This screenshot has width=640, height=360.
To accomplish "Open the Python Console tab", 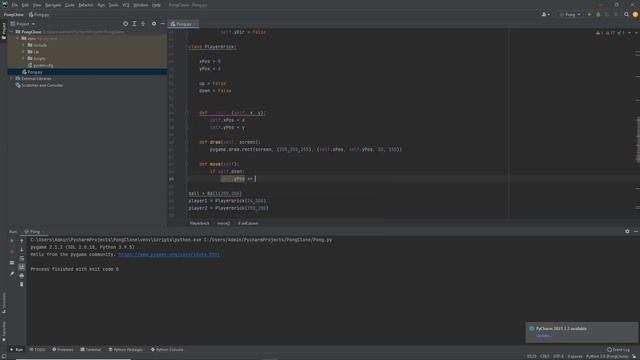I will point(167,350).
